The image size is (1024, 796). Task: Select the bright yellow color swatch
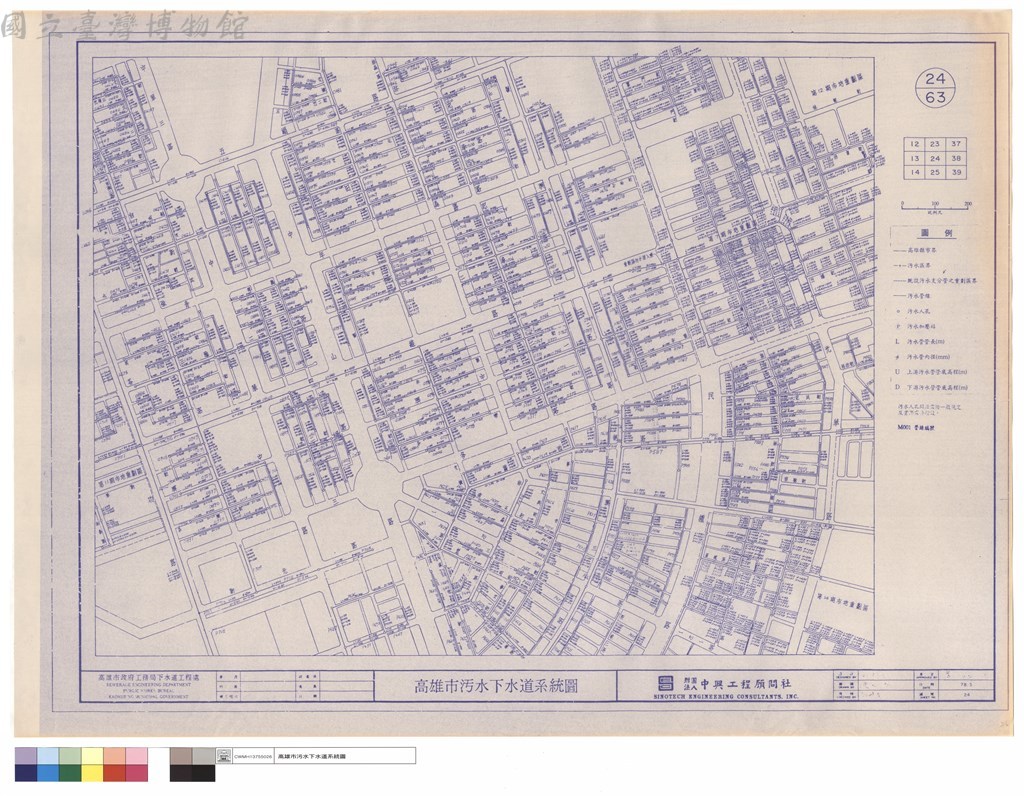pyautogui.click(x=92, y=773)
